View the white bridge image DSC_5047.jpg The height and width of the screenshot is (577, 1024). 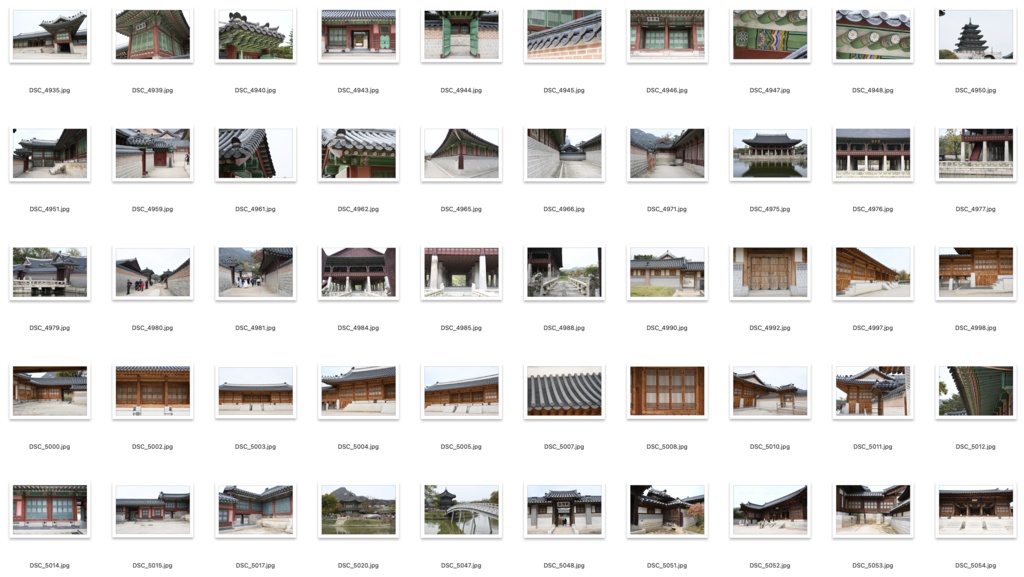[460, 509]
